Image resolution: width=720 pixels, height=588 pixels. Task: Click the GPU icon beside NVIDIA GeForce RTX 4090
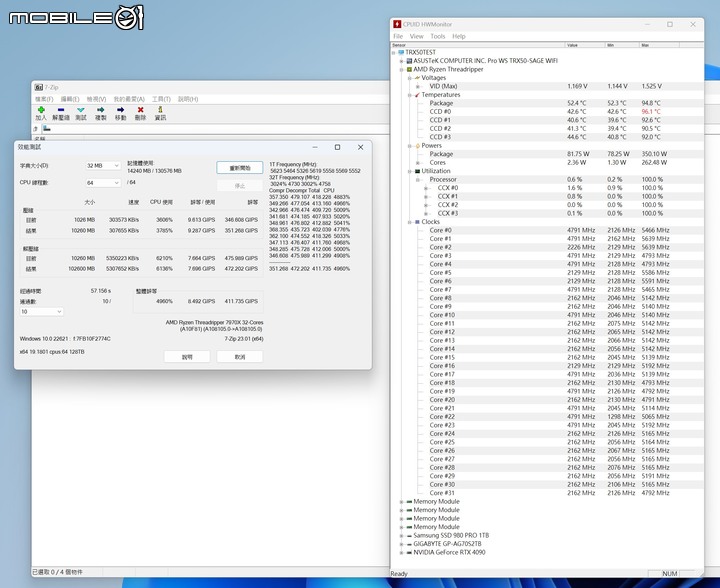409,552
